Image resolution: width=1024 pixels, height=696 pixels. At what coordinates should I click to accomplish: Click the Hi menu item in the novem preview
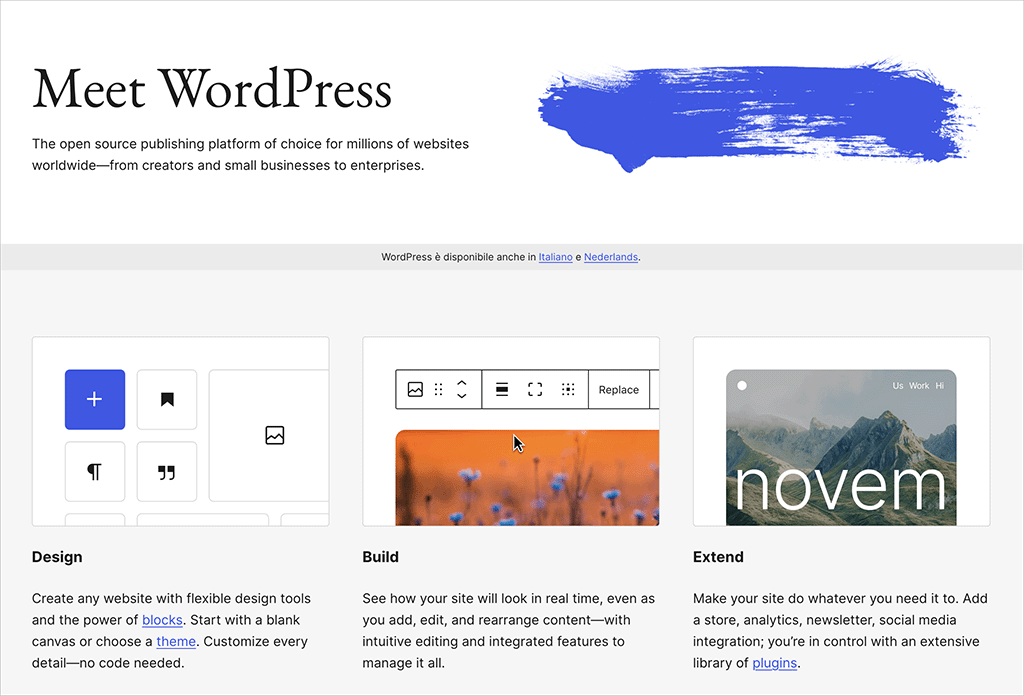pyautogui.click(x=940, y=386)
